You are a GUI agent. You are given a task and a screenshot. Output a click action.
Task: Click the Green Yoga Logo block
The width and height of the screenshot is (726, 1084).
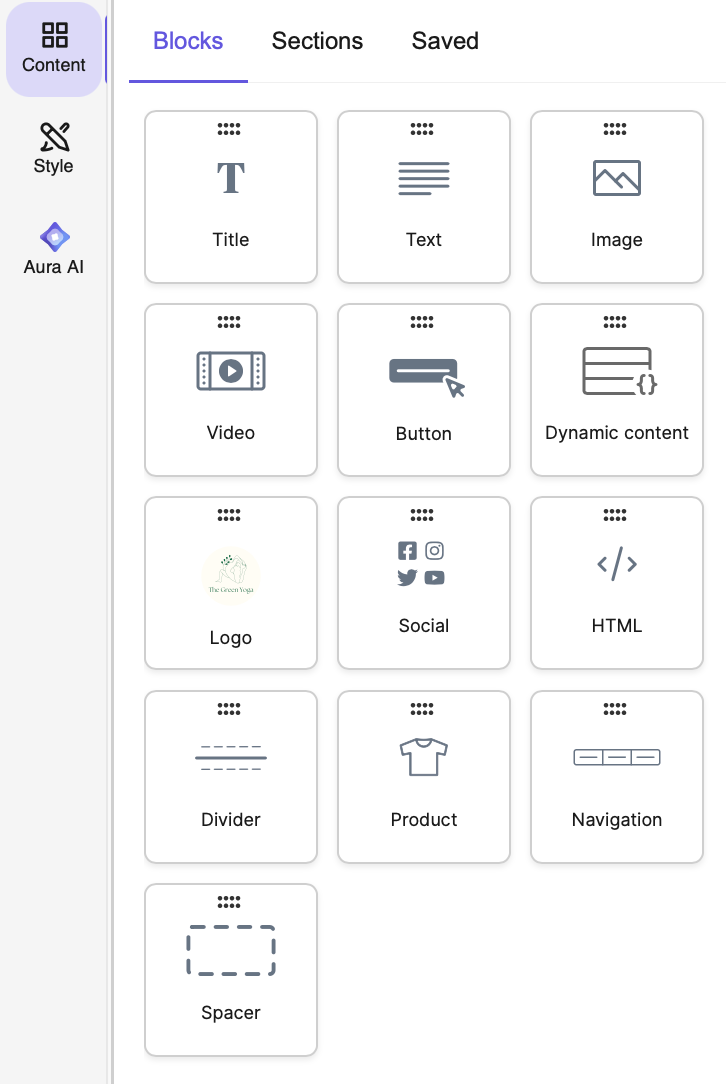[231, 583]
